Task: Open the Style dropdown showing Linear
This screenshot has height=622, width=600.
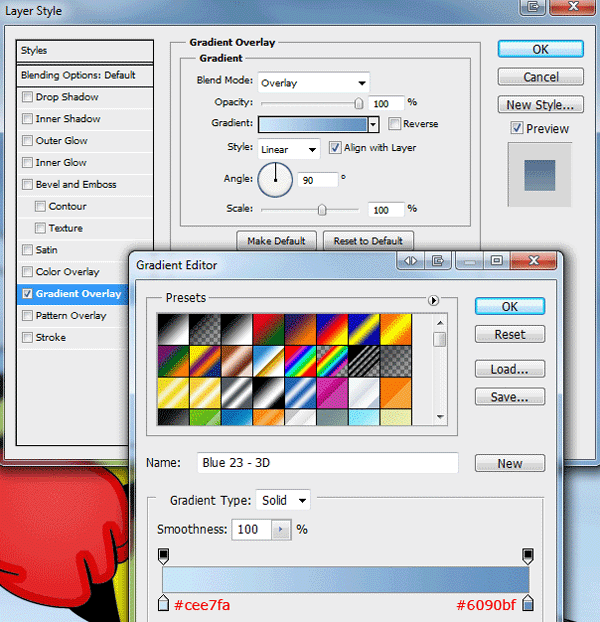Action: 289,149
